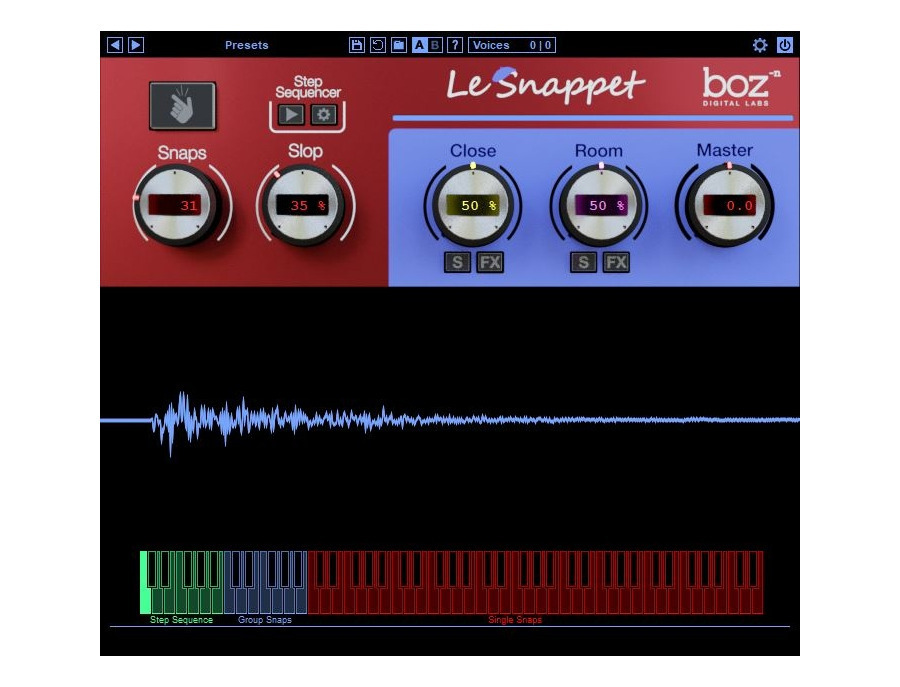Click the undo/revert icon
This screenshot has height=687, width=900.
[378, 45]
